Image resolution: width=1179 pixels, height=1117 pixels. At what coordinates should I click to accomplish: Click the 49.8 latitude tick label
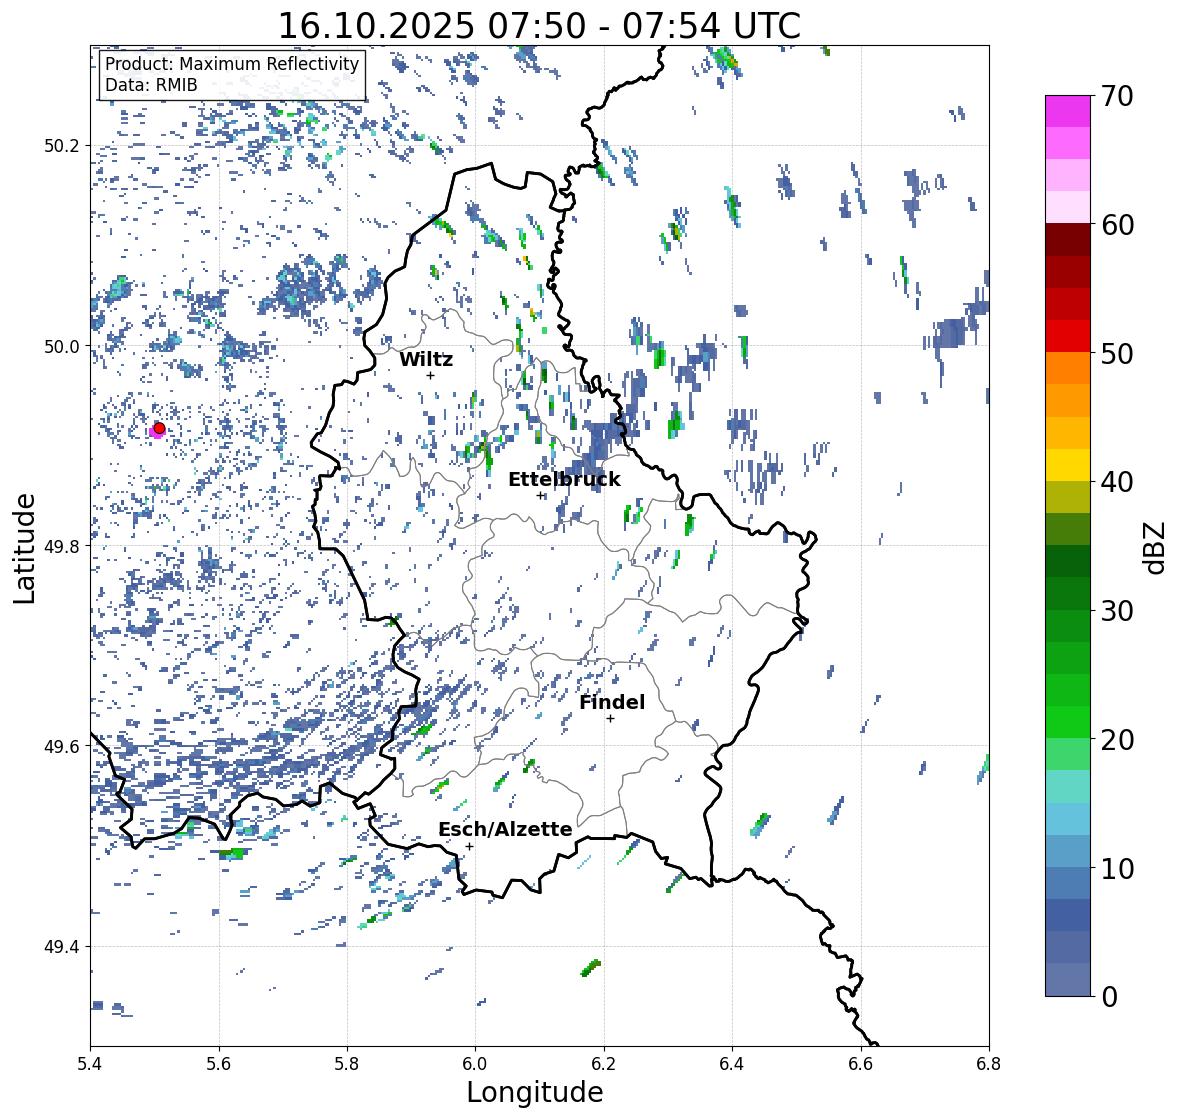pyautogui.click(x=62, y=546)
